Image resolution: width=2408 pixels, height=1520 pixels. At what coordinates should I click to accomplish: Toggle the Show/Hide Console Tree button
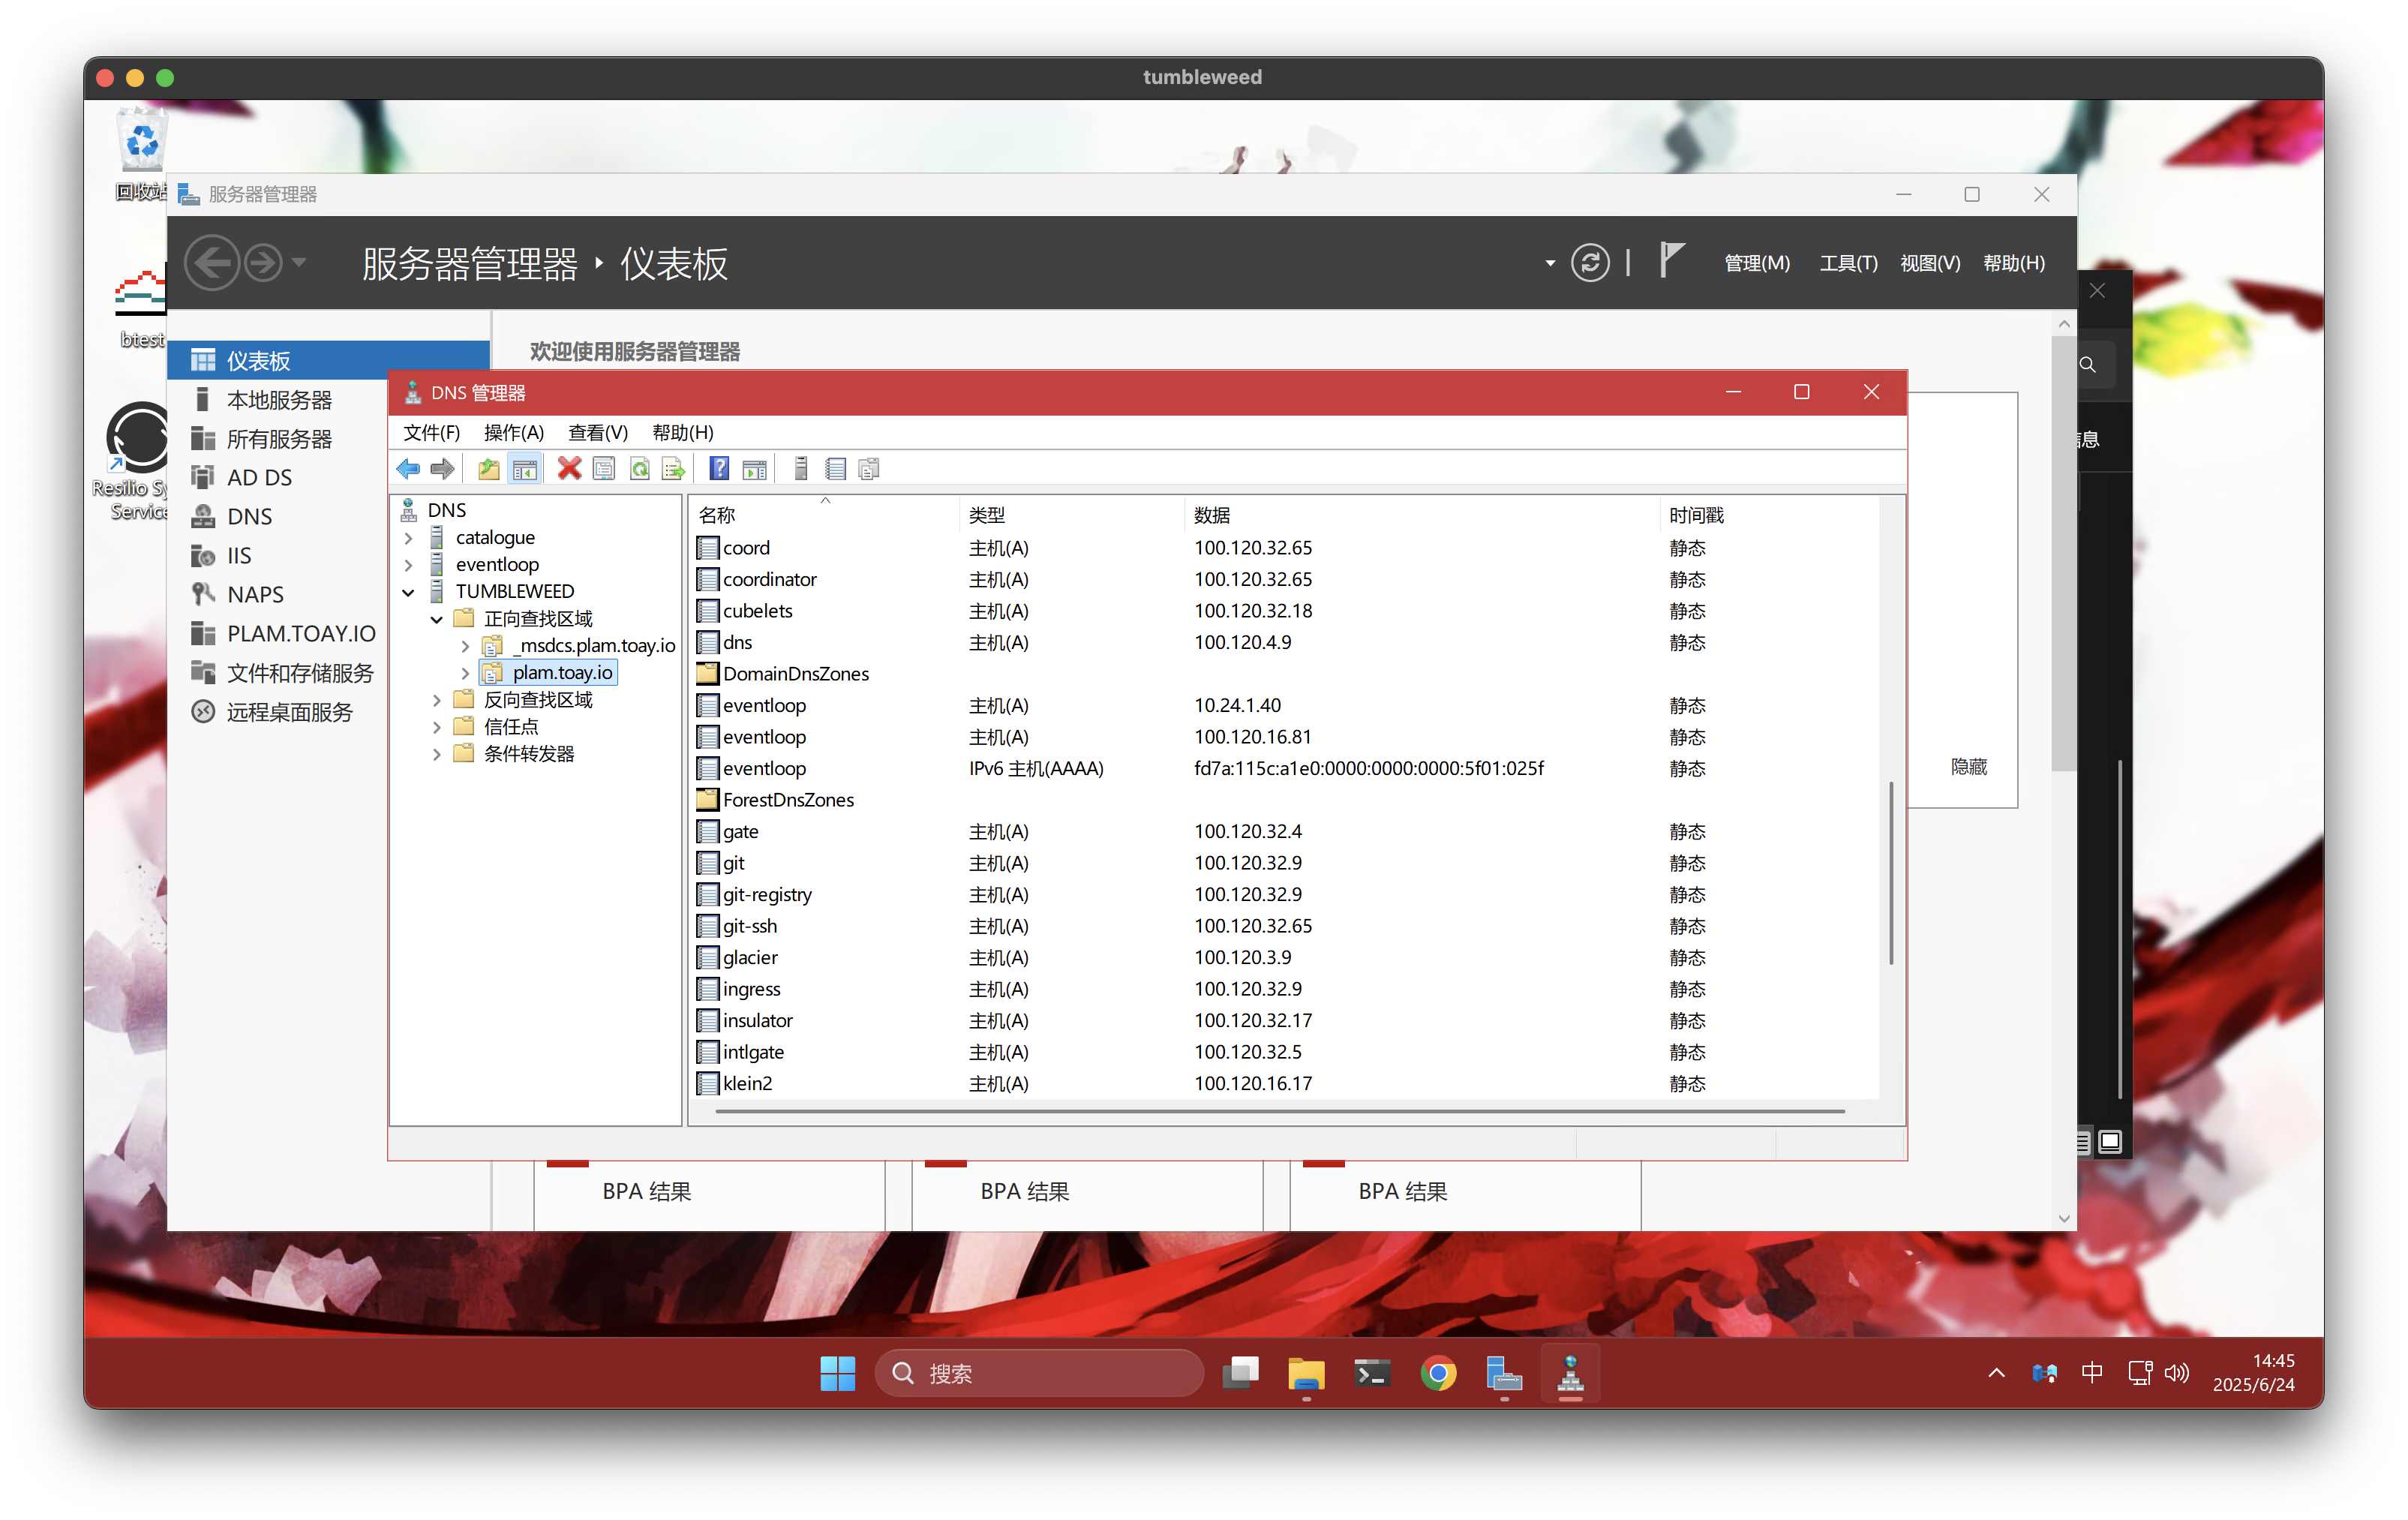pyautogui.click(x=525, y=469)
